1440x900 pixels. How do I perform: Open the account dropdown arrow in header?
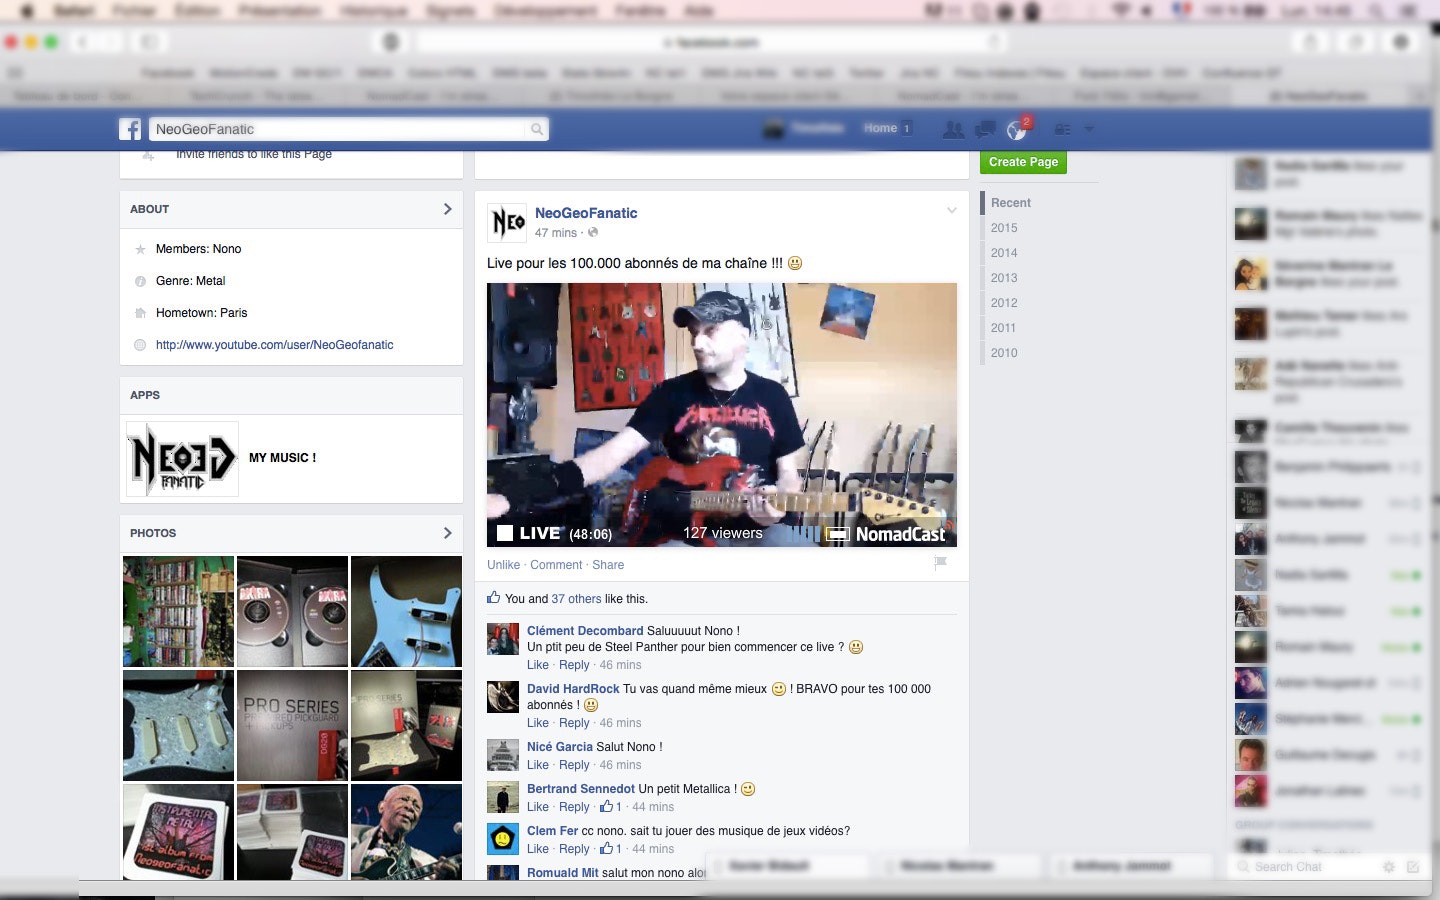point(1089,129)
